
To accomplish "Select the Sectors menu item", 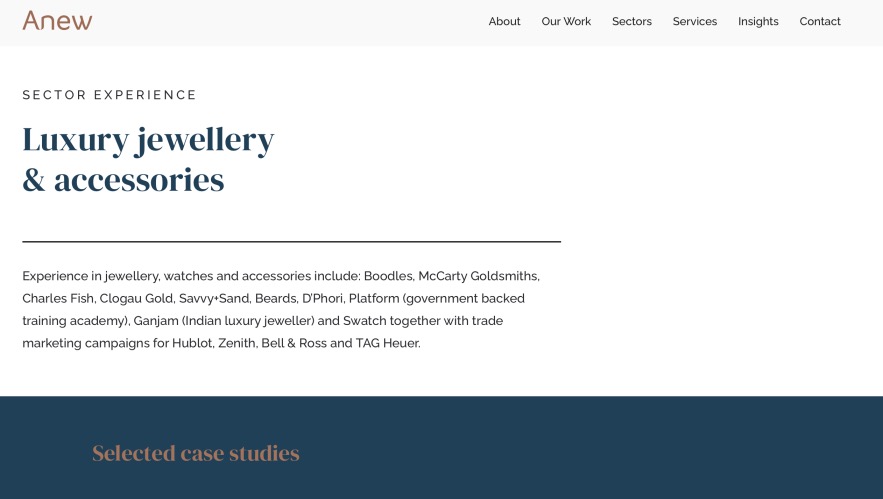I will coord(631,22).
